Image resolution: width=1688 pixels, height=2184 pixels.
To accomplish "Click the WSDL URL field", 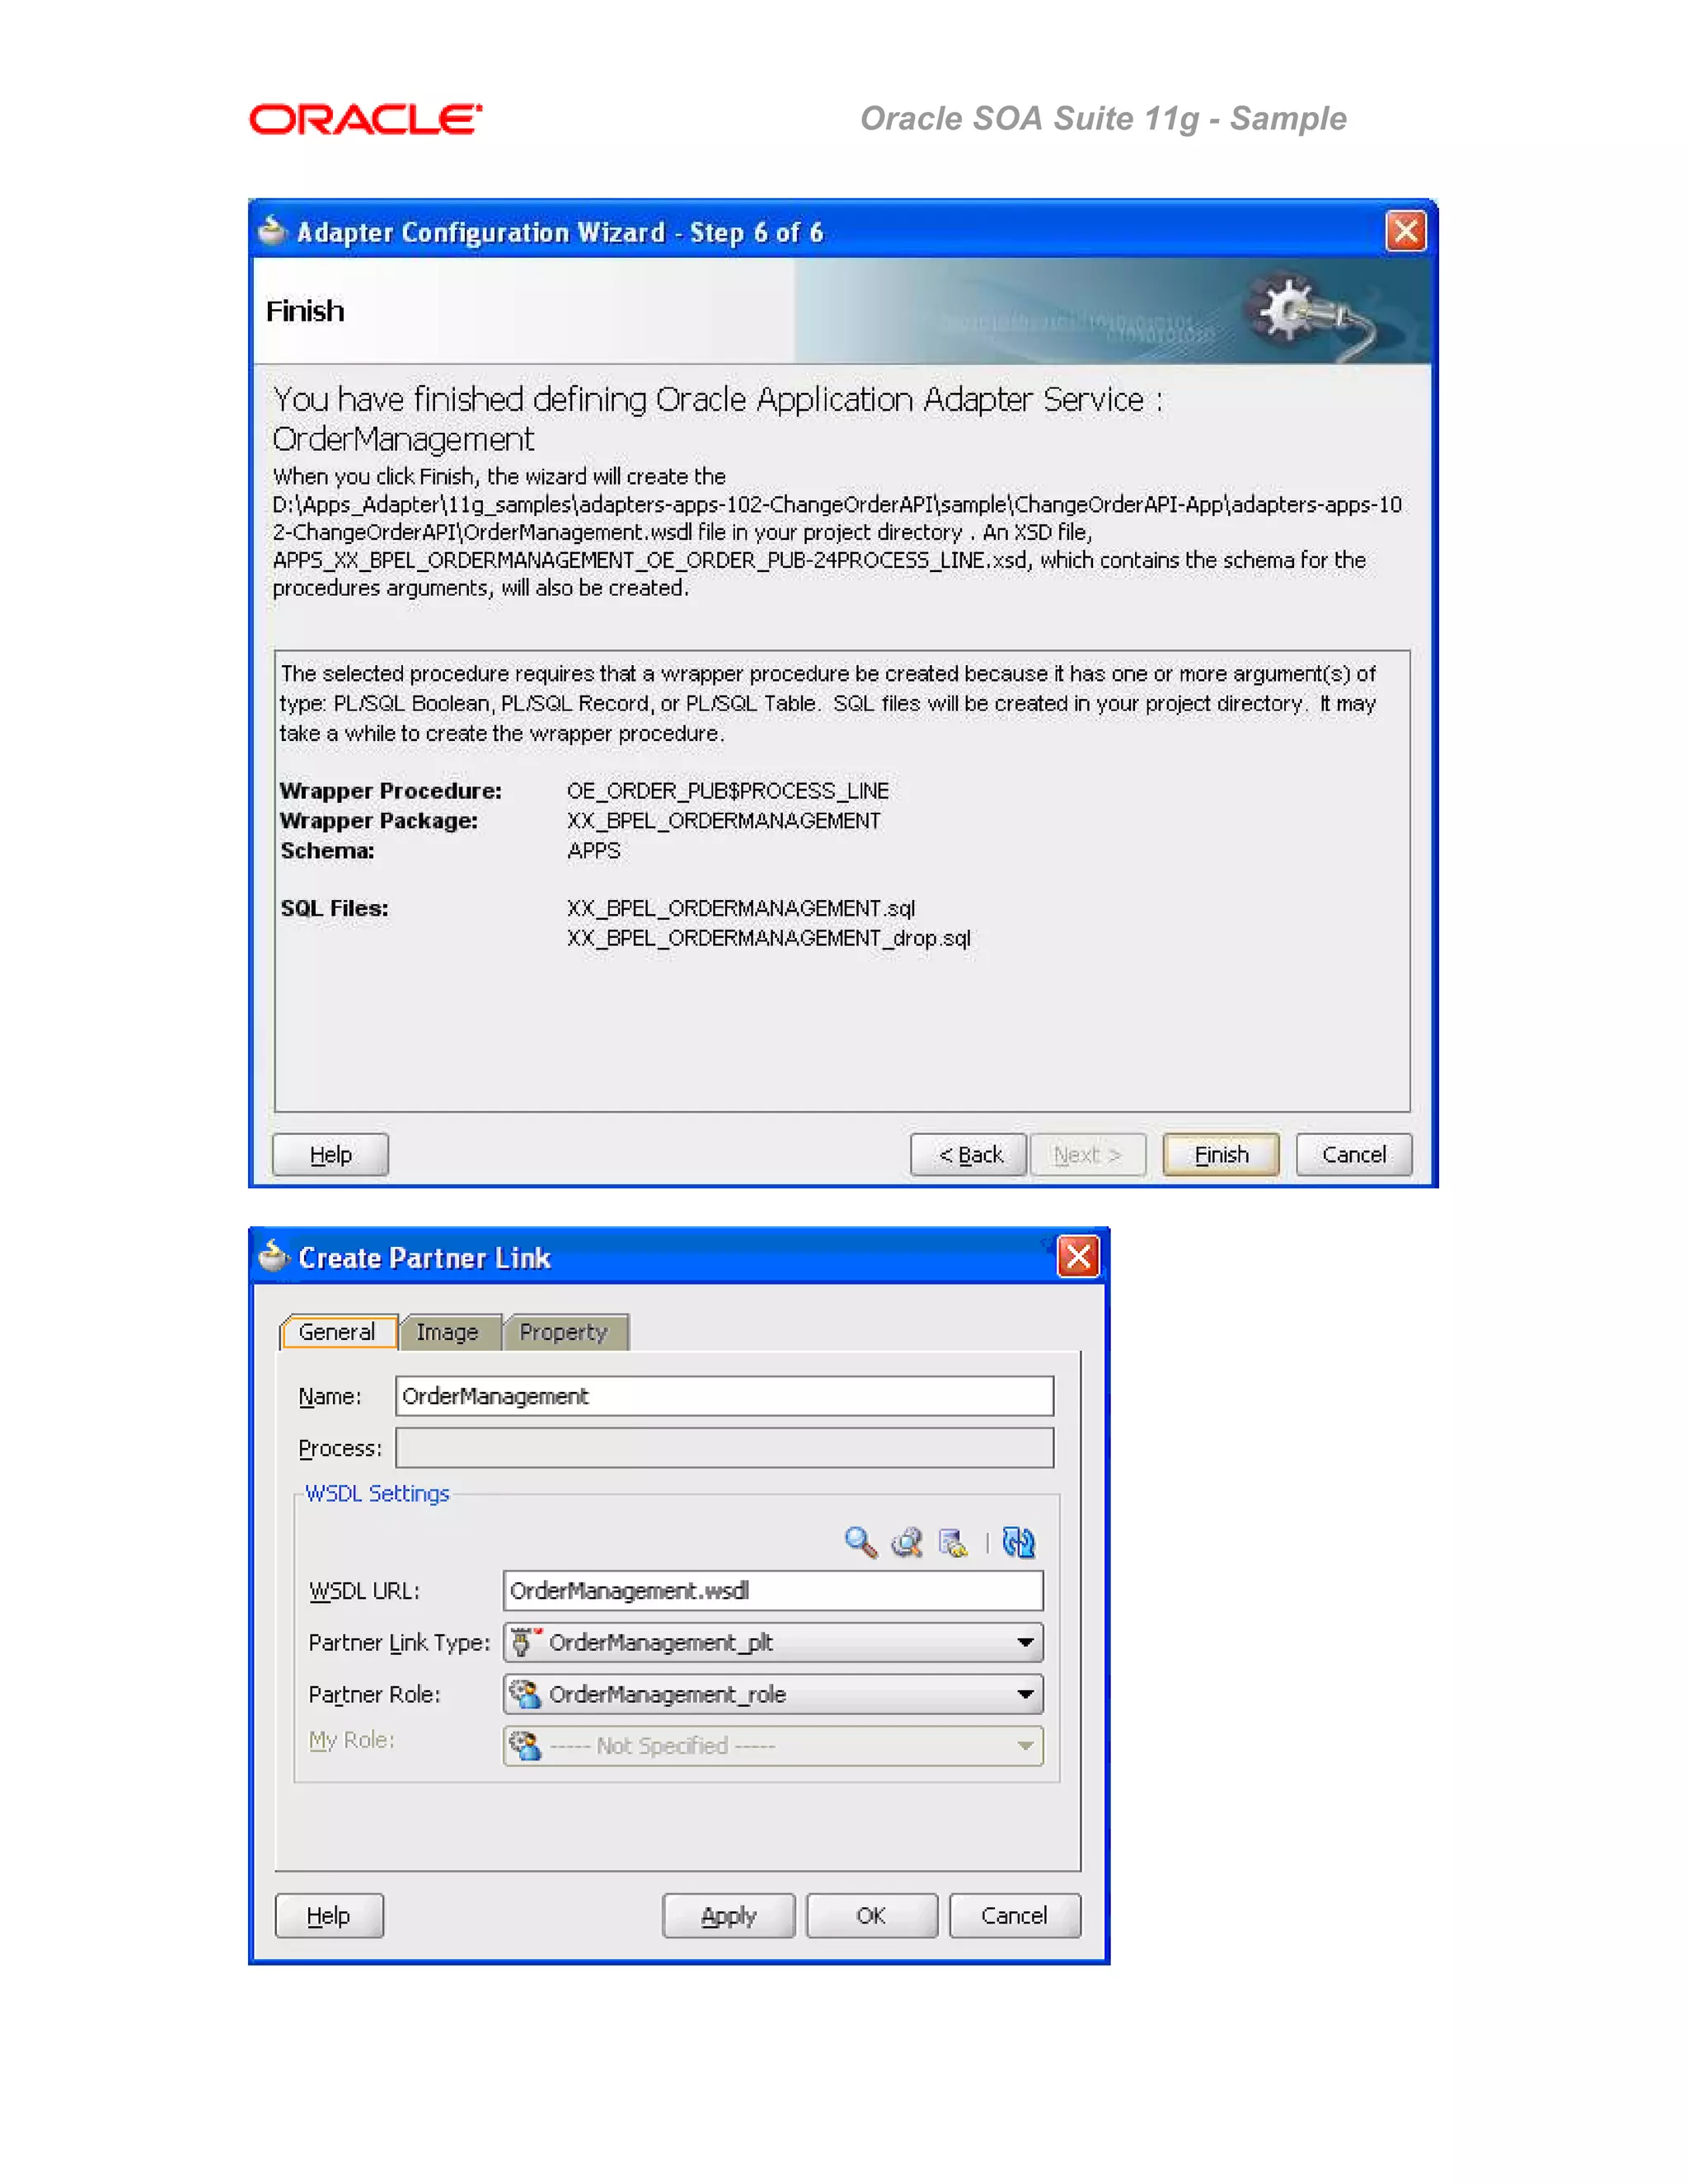I will 773,1590.
